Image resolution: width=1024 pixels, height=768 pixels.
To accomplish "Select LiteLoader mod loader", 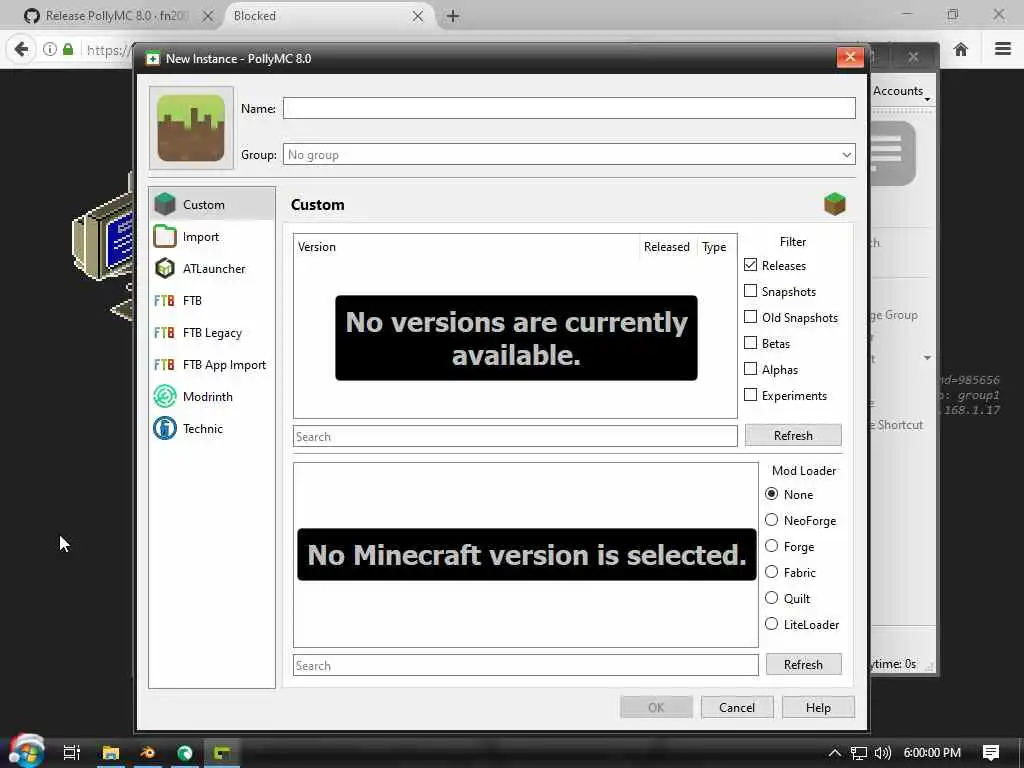I will tap(771, 624).
